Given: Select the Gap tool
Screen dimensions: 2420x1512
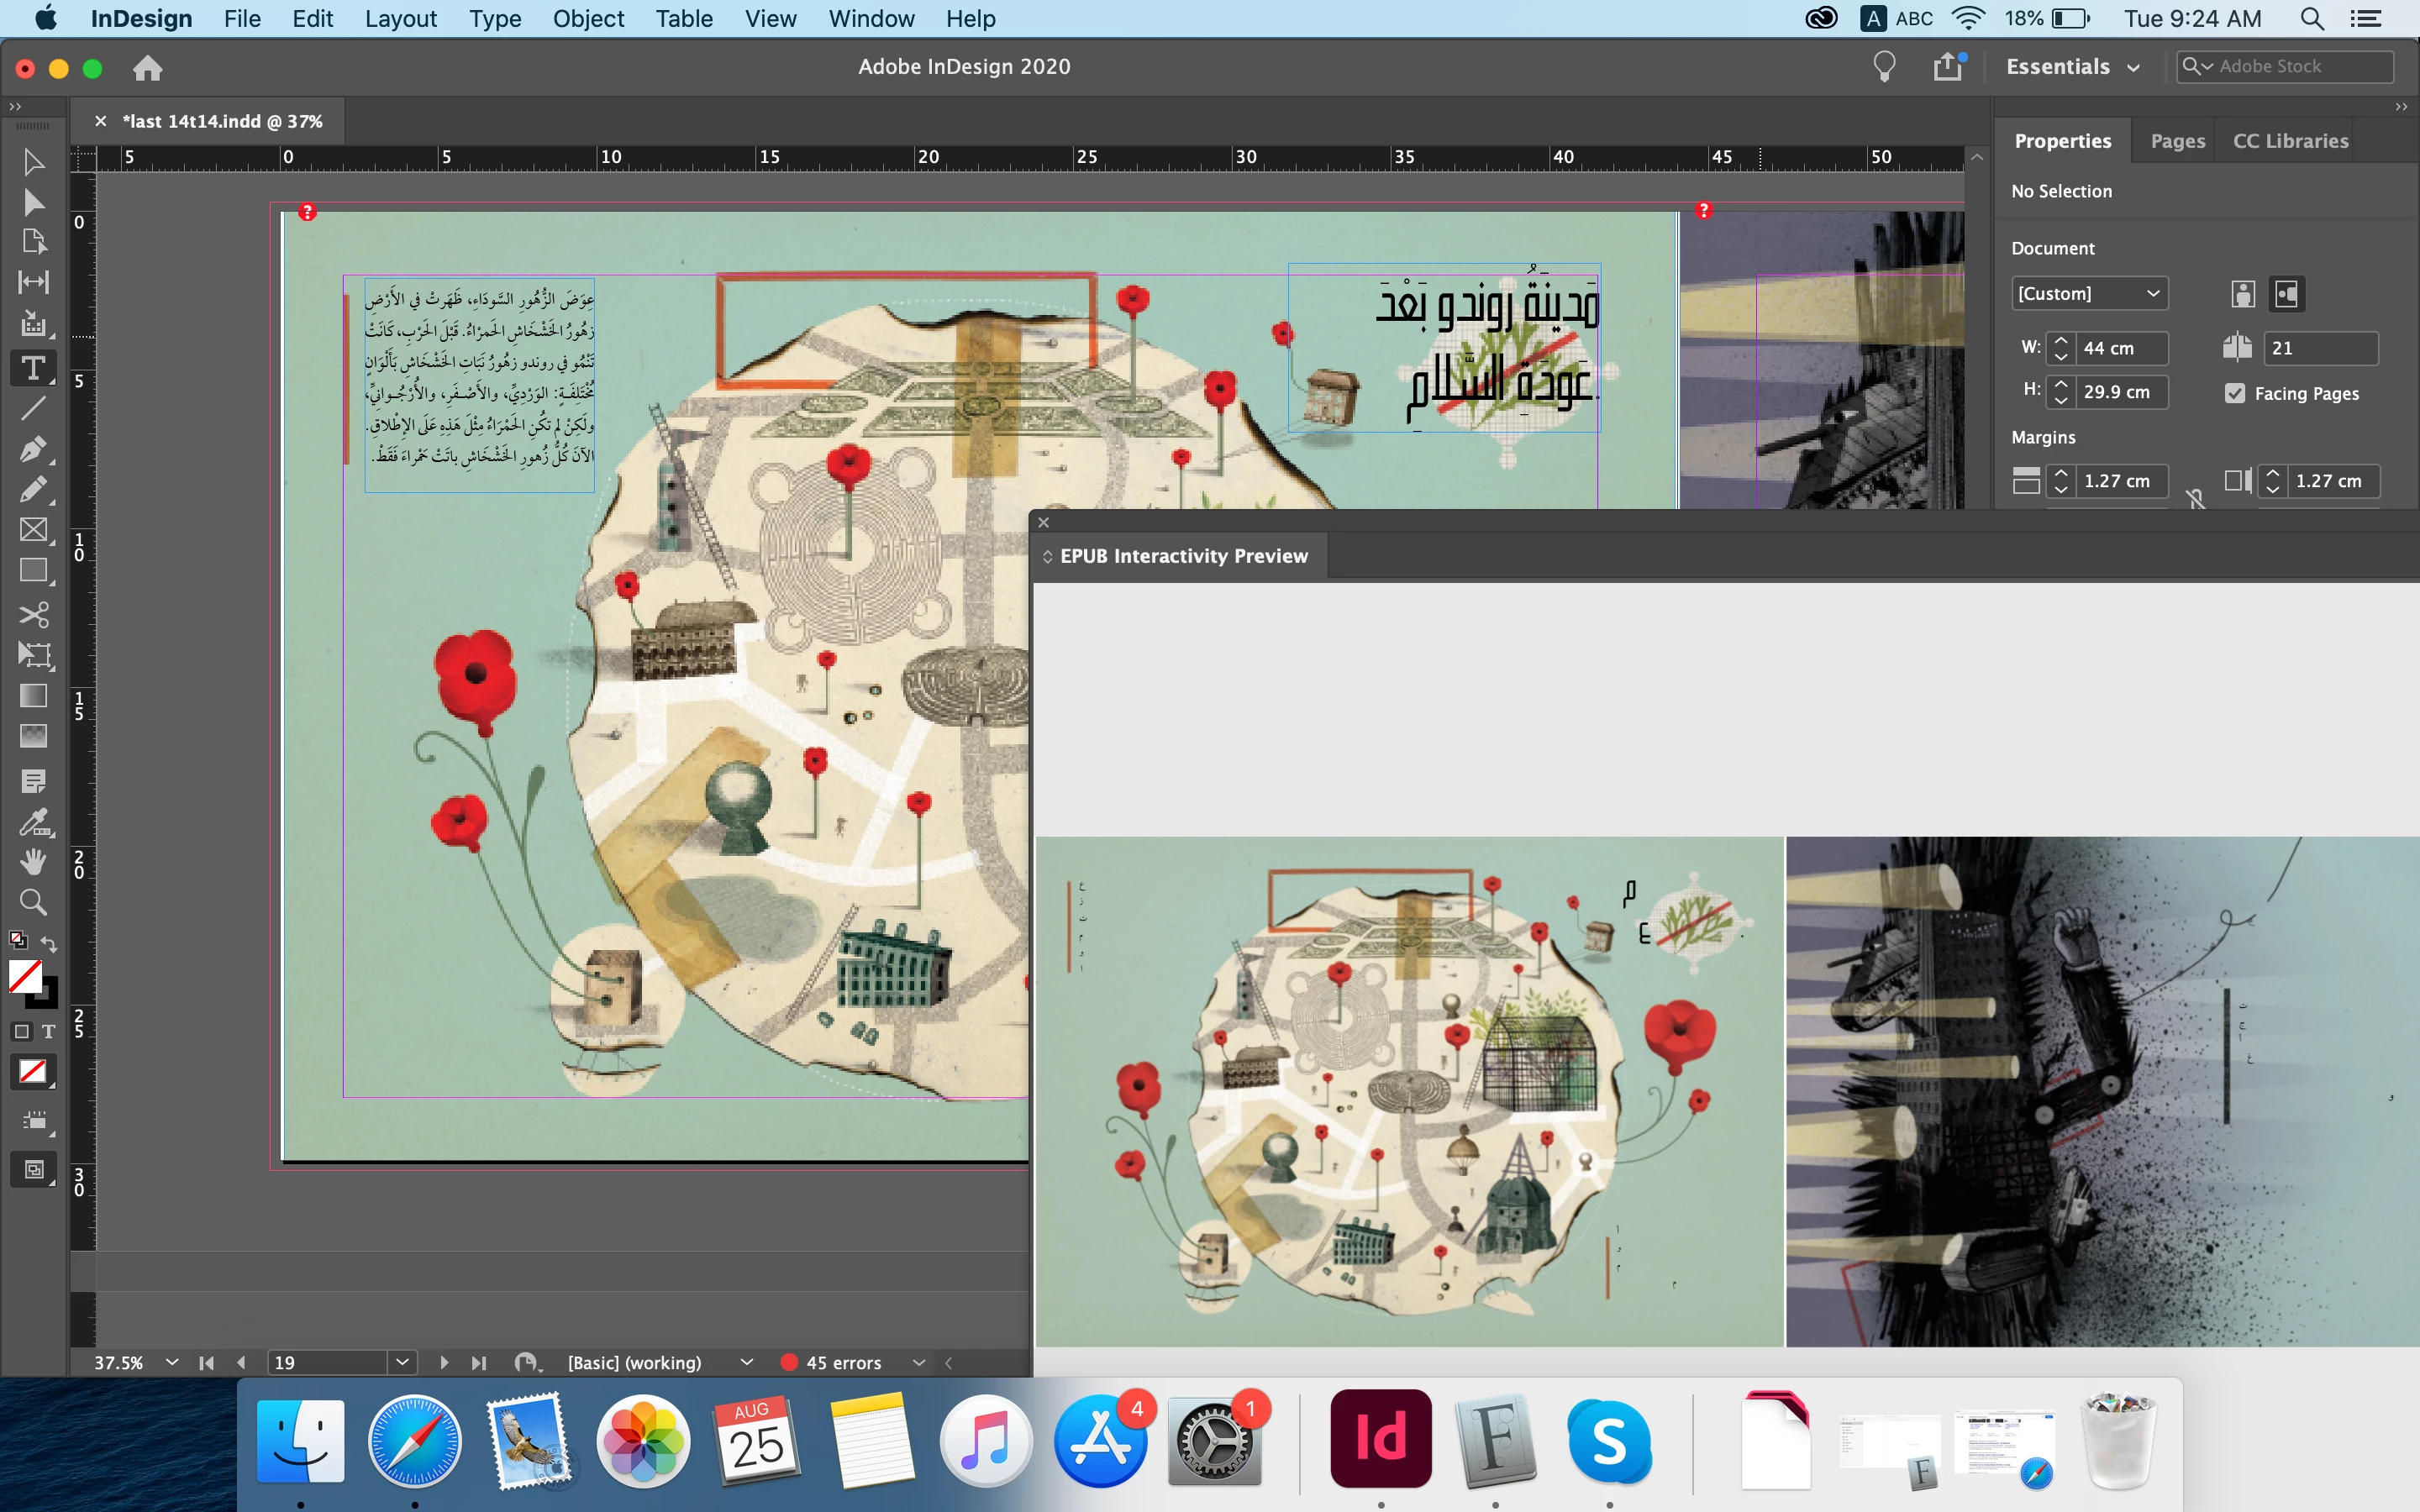Looking at the screenshot, I should pos(33,282).
